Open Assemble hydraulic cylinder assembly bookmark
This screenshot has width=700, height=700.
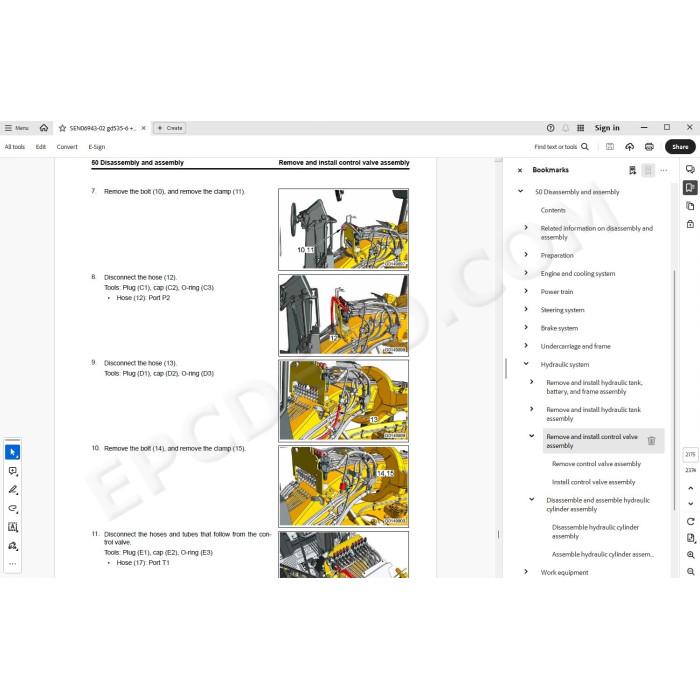click(603, 554)
